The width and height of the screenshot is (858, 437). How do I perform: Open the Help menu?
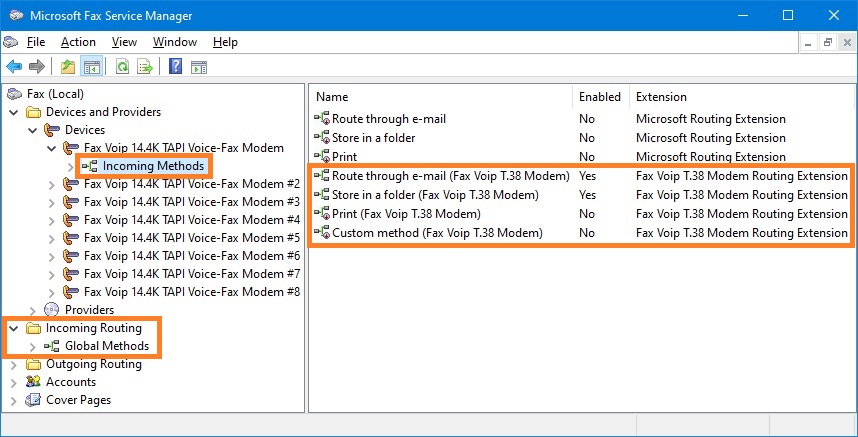click(225, 42)
